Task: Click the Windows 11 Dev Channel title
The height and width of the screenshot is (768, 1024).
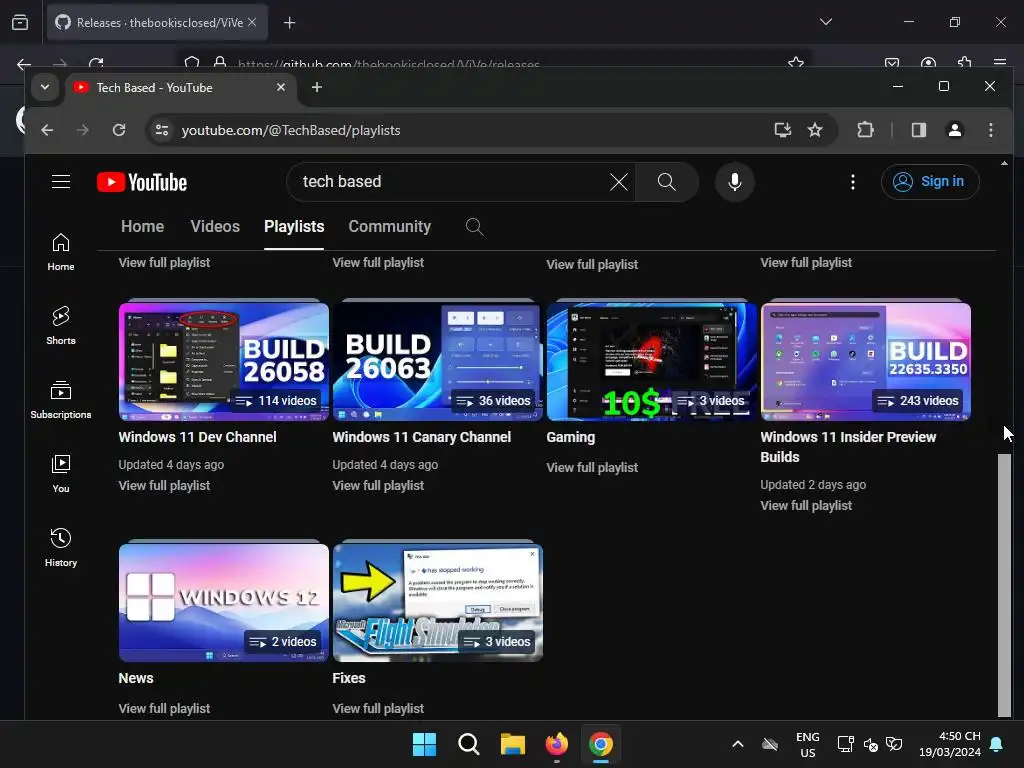Action: click(197, 437)
